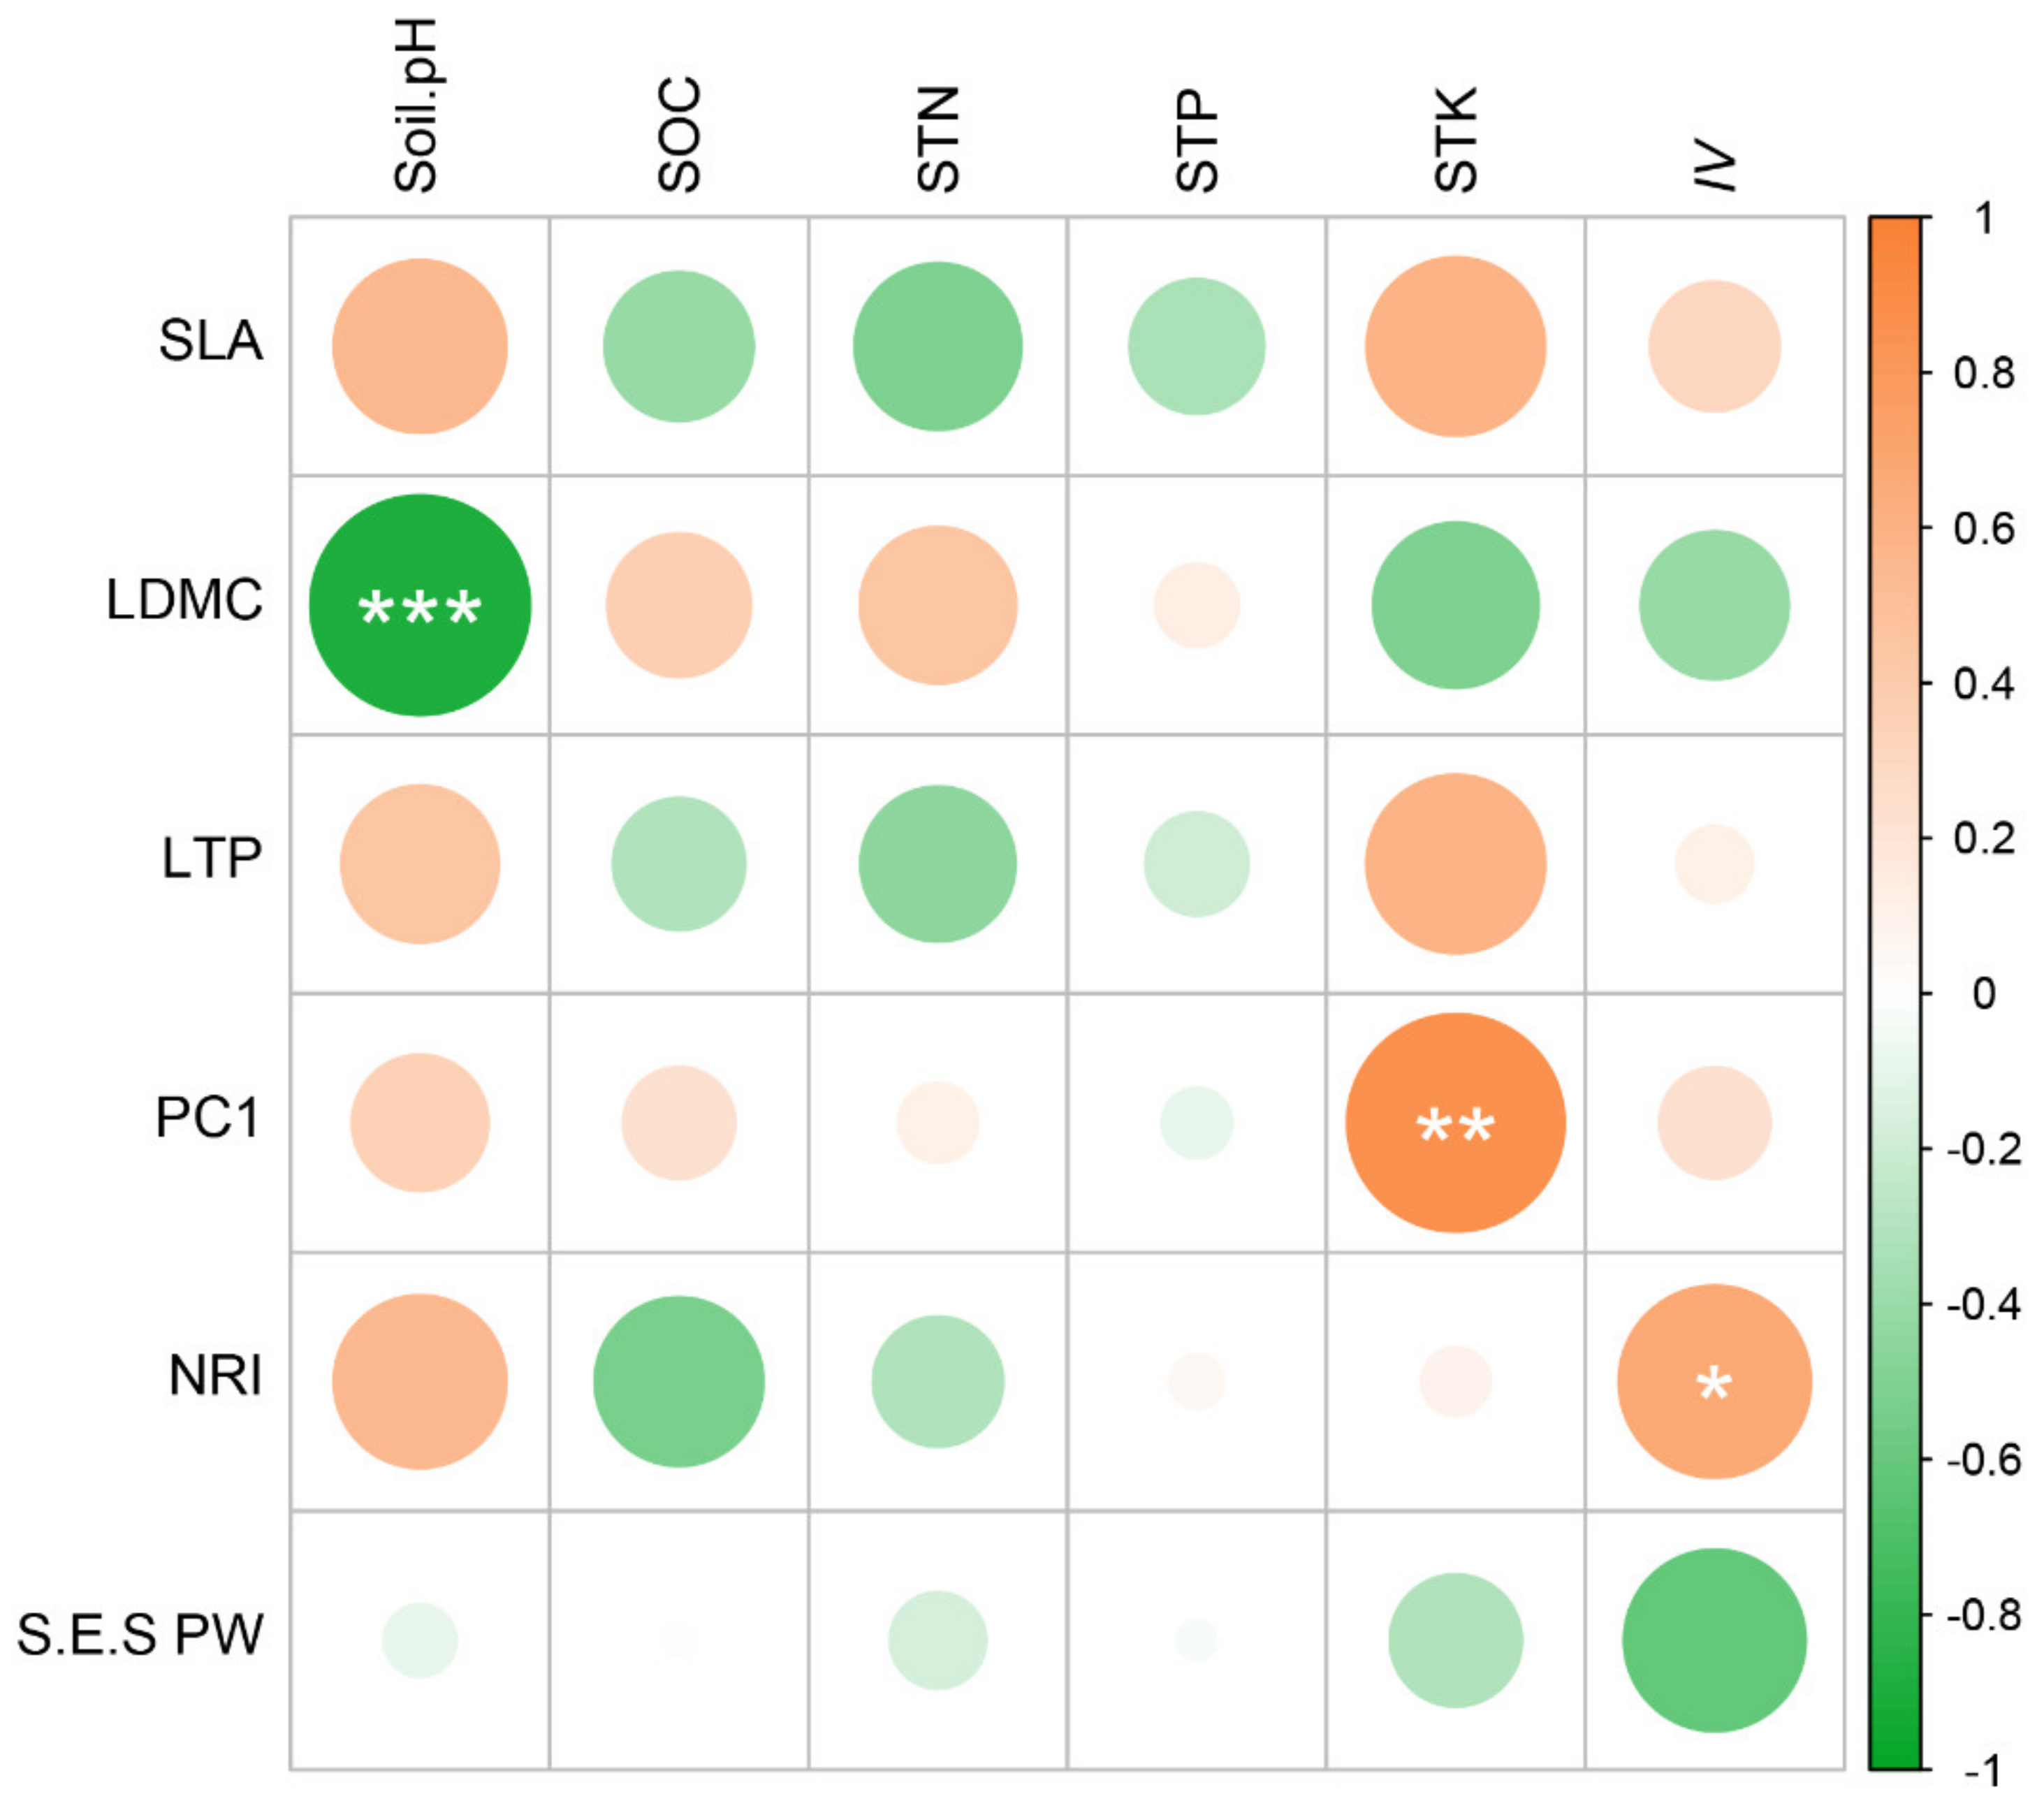
Task: Click the orange SLA and STK circle
Action: pos(1456,346)
